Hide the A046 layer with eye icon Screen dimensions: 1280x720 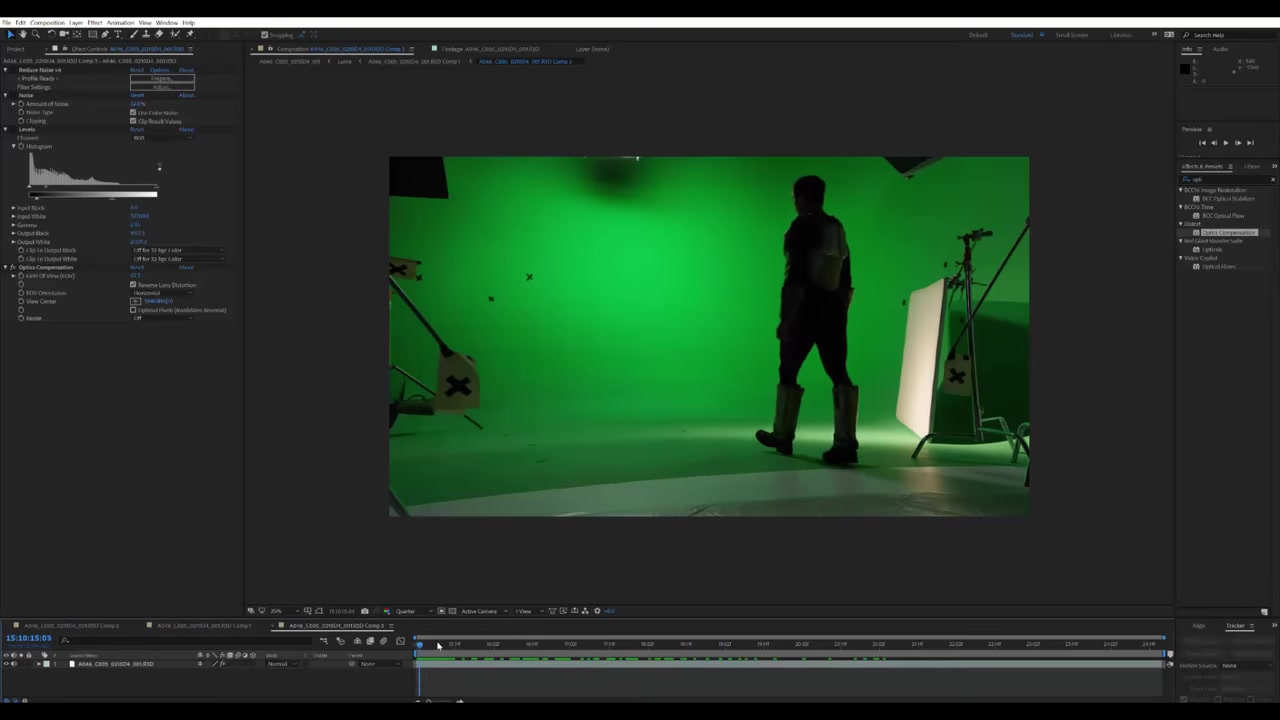click(x=6, y=664)
